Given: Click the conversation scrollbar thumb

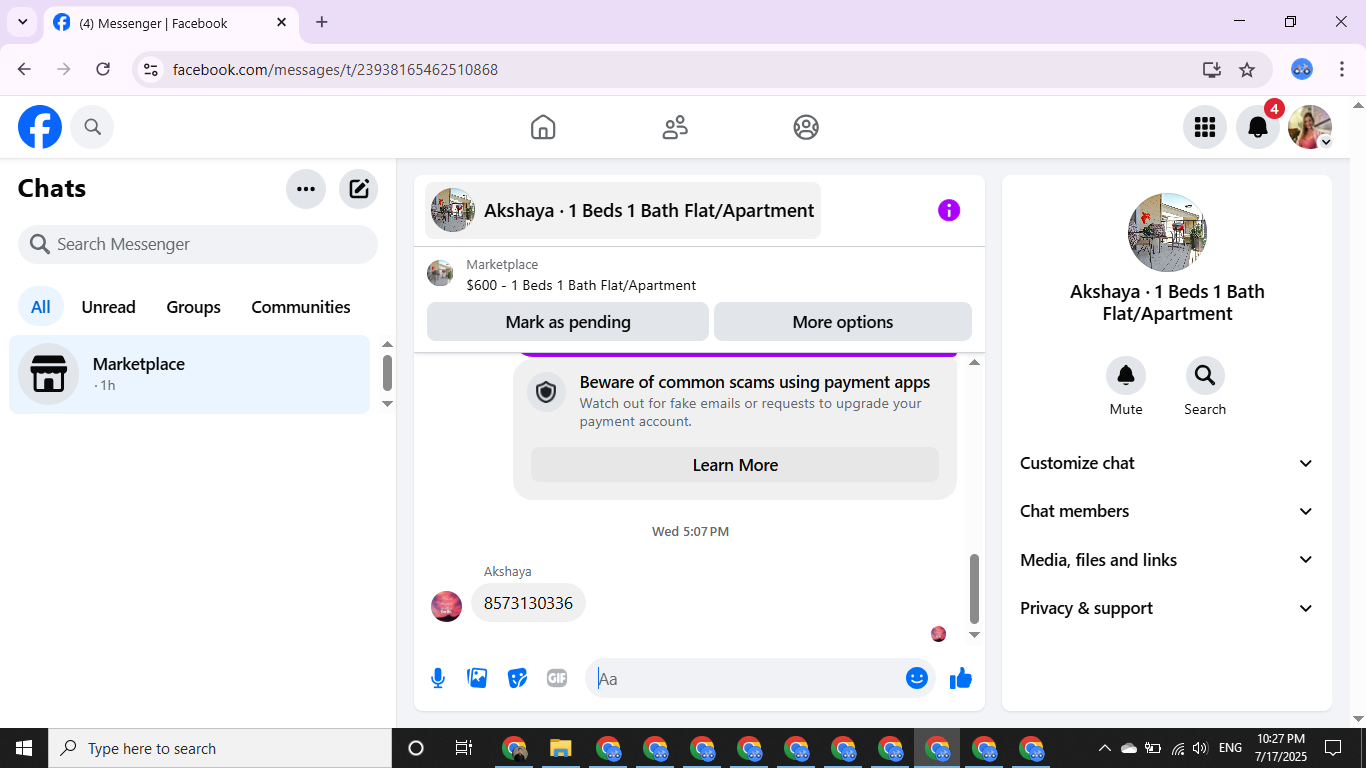Looking at the screenshot, I should [974, 589].
